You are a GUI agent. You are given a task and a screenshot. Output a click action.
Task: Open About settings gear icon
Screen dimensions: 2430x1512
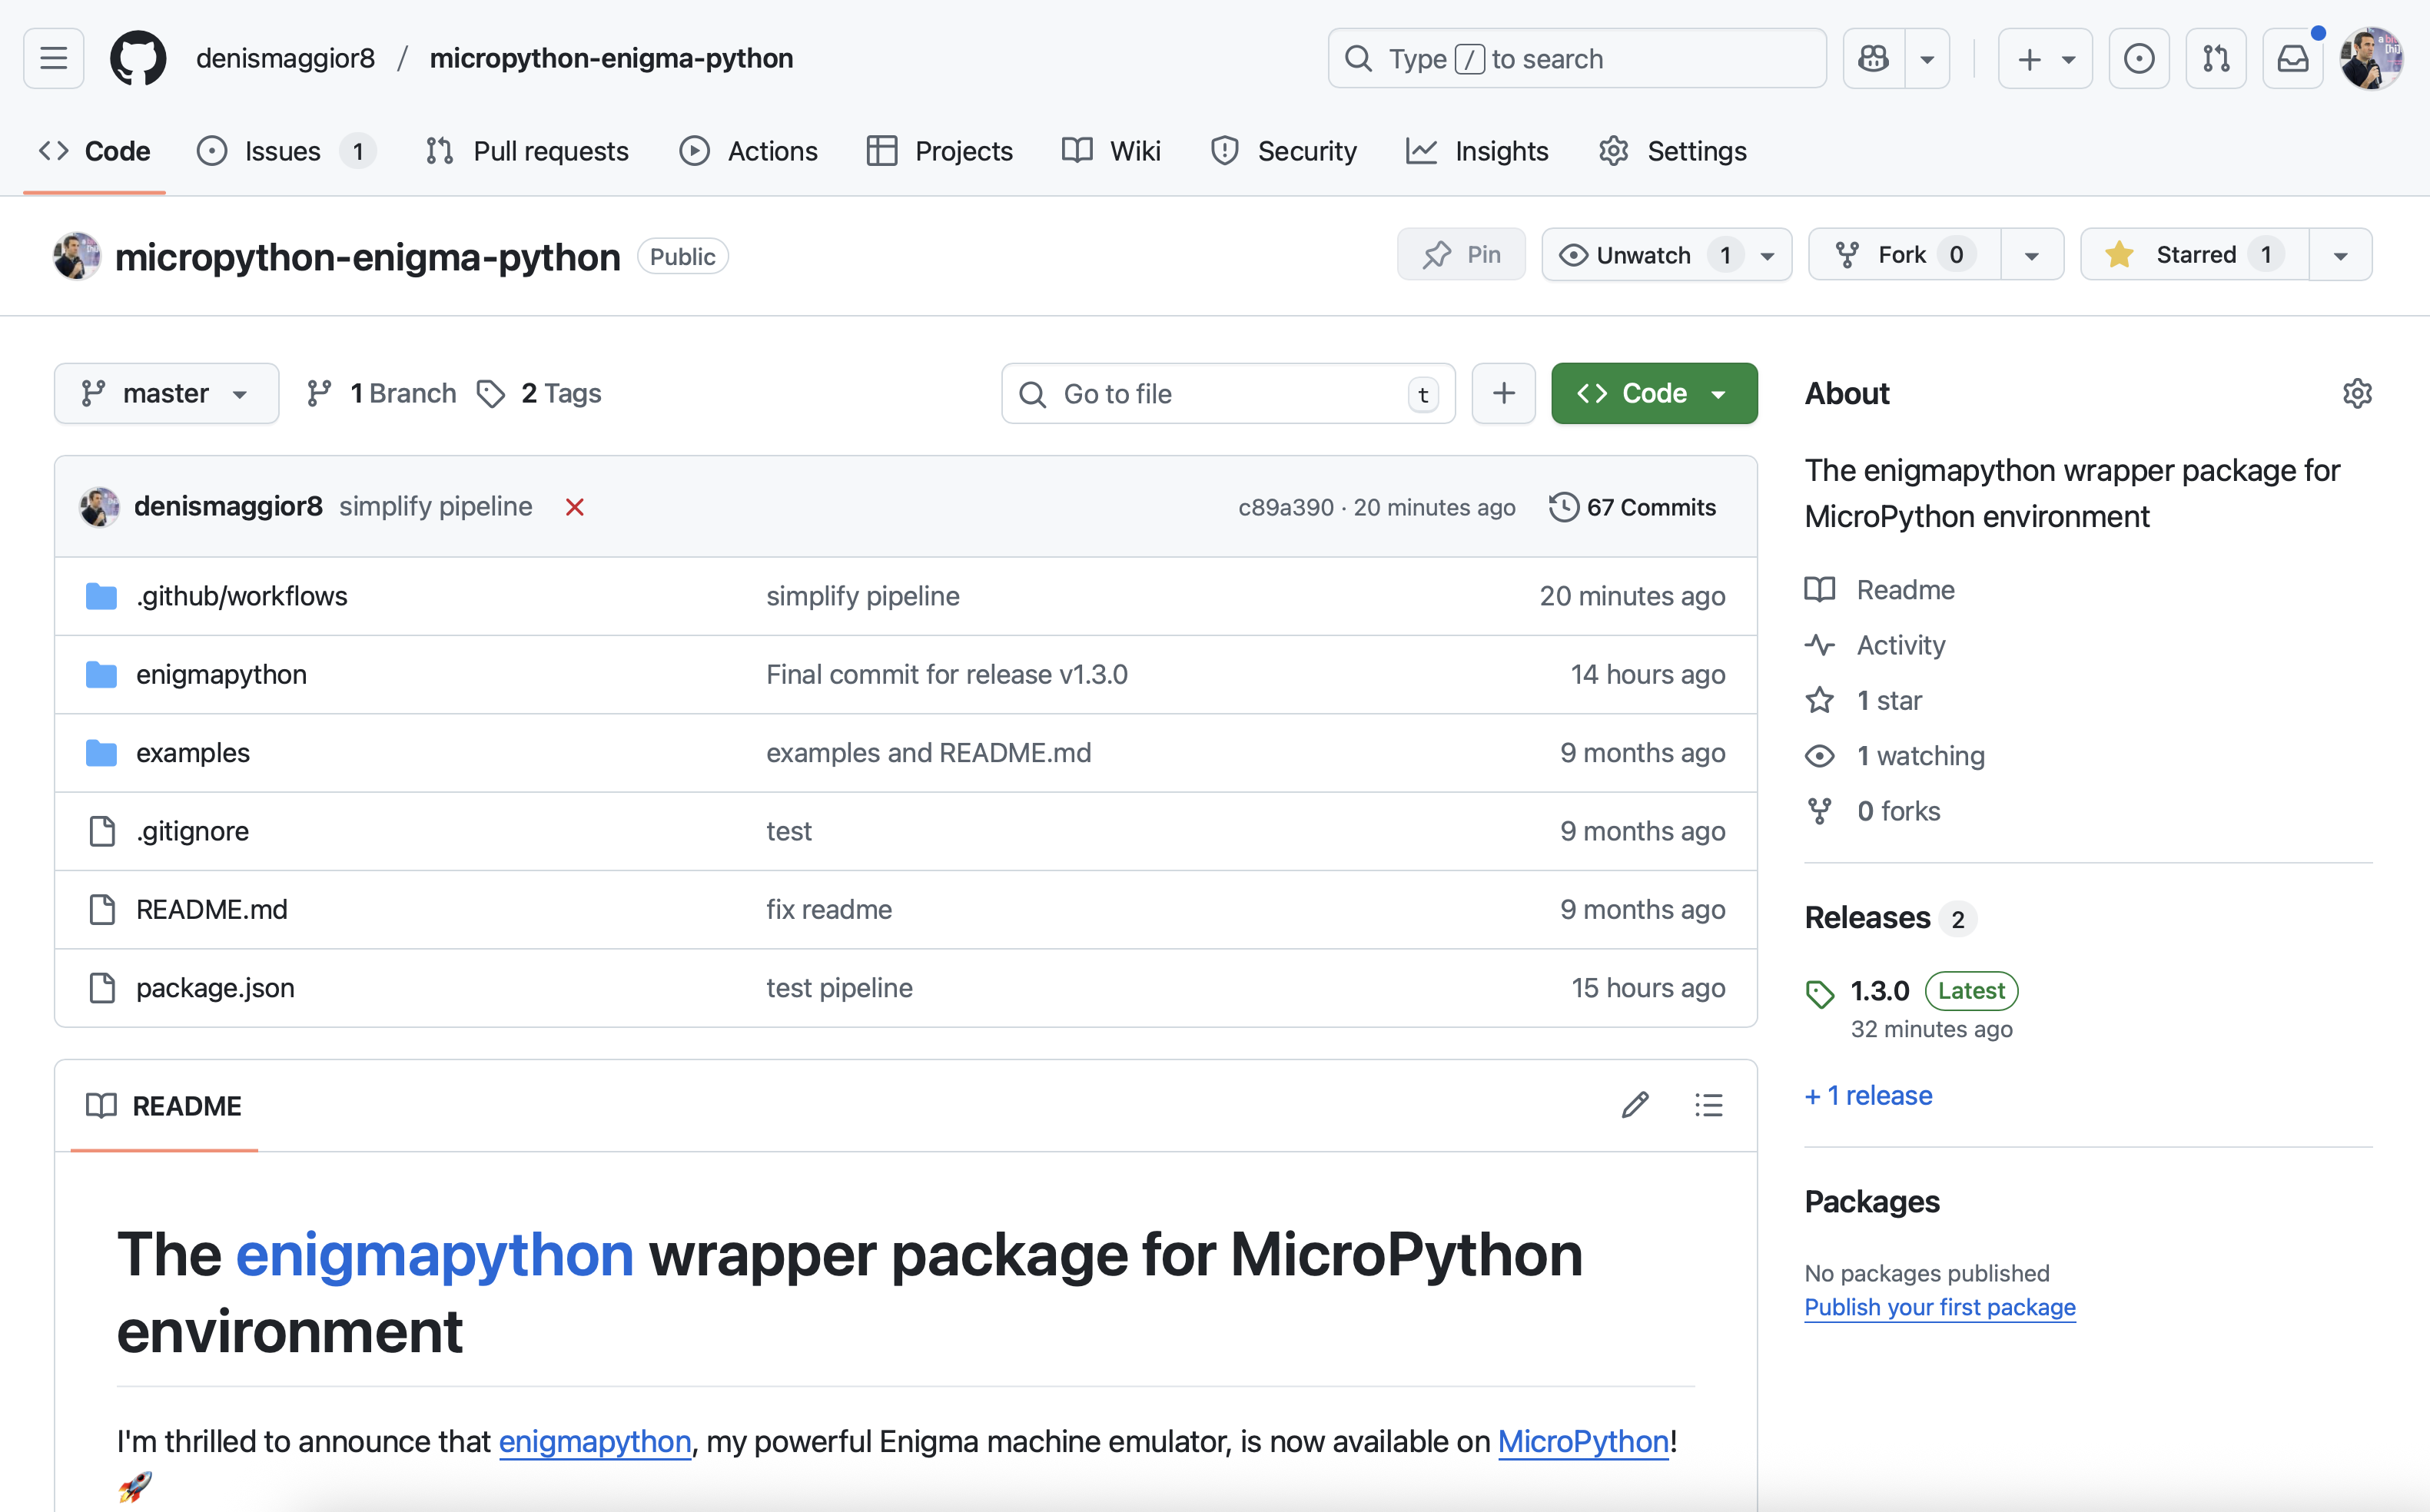2357,393
